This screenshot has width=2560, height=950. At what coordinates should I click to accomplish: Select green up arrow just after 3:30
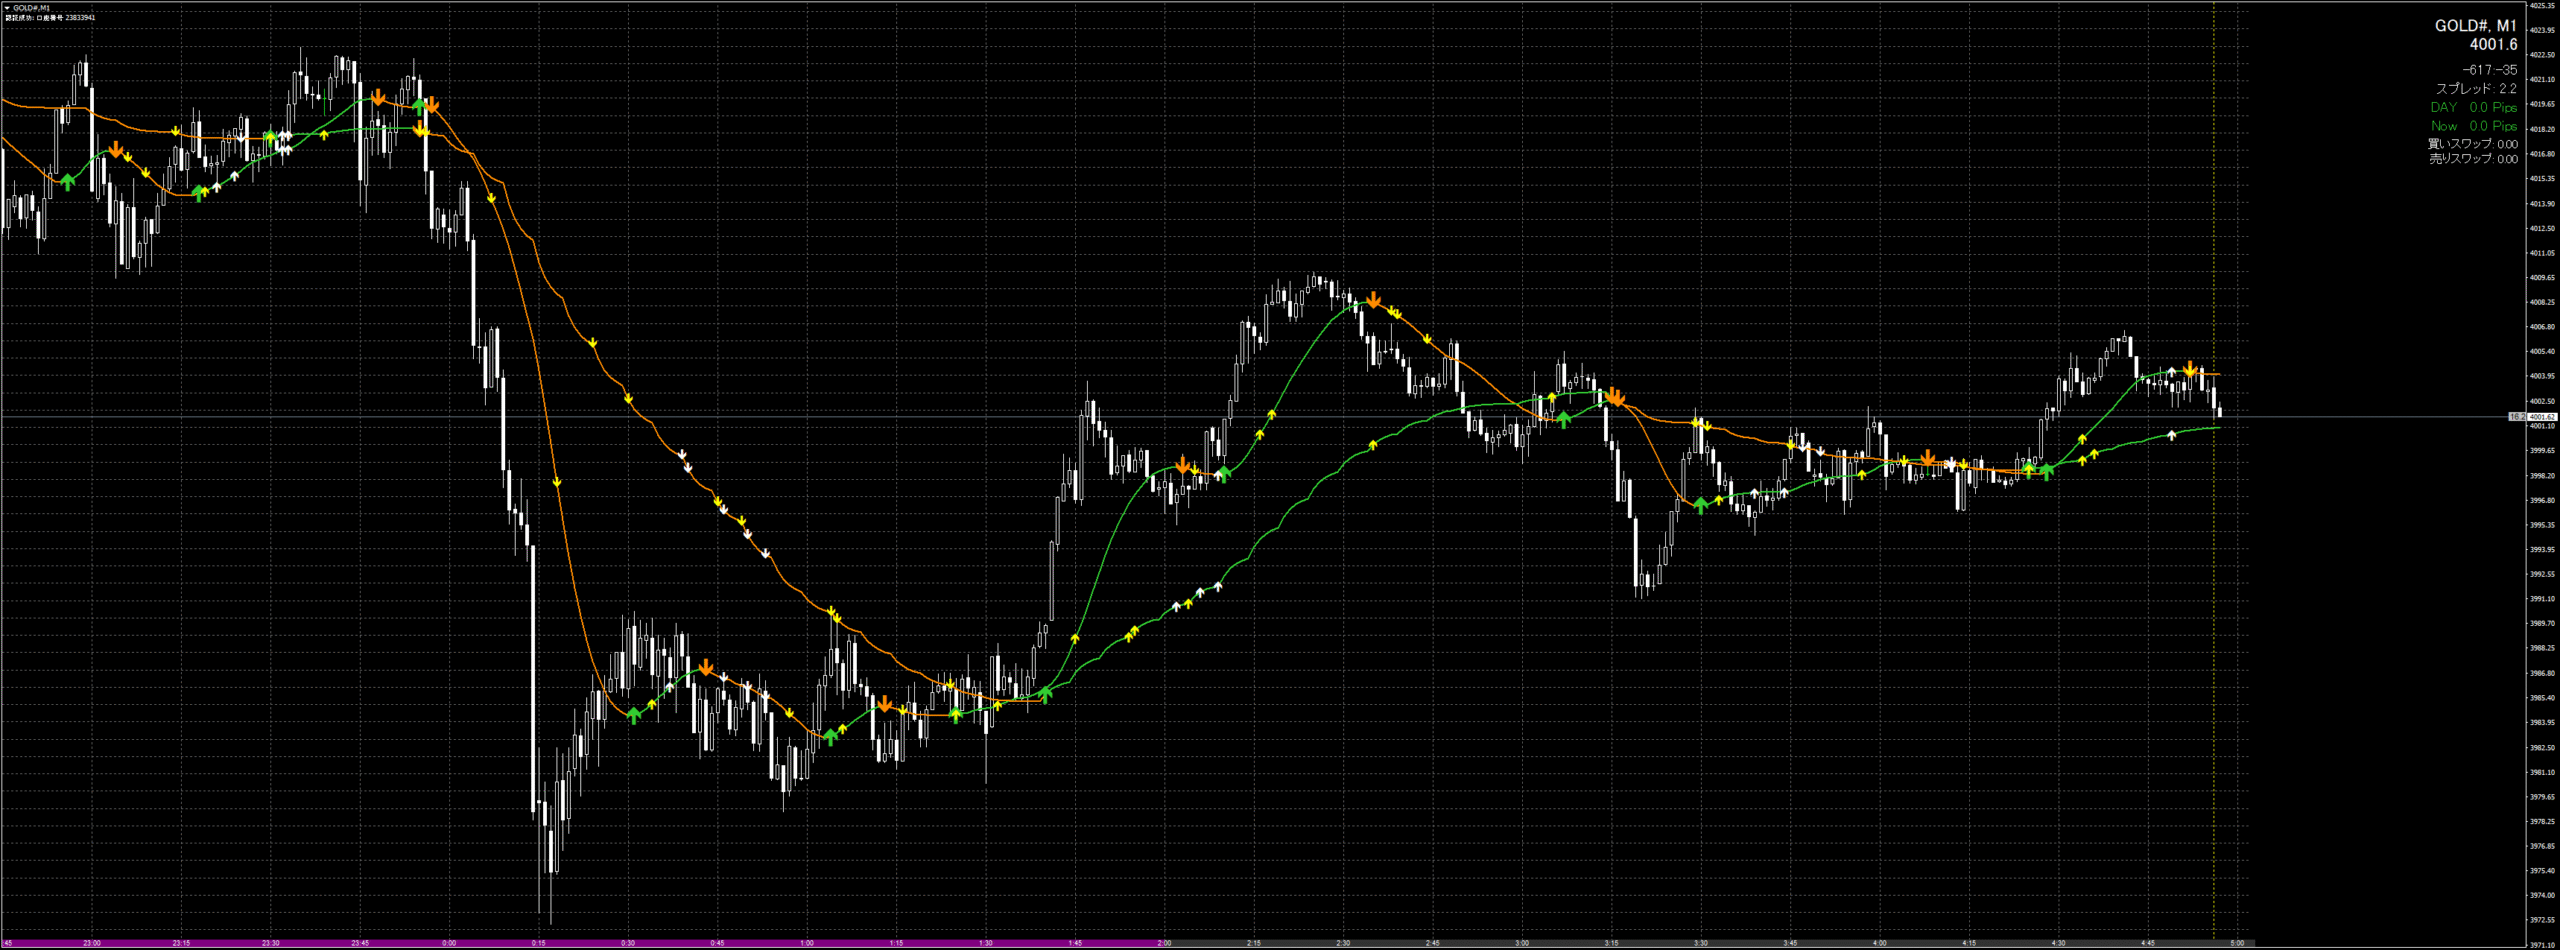click(x=1700, y=505)
